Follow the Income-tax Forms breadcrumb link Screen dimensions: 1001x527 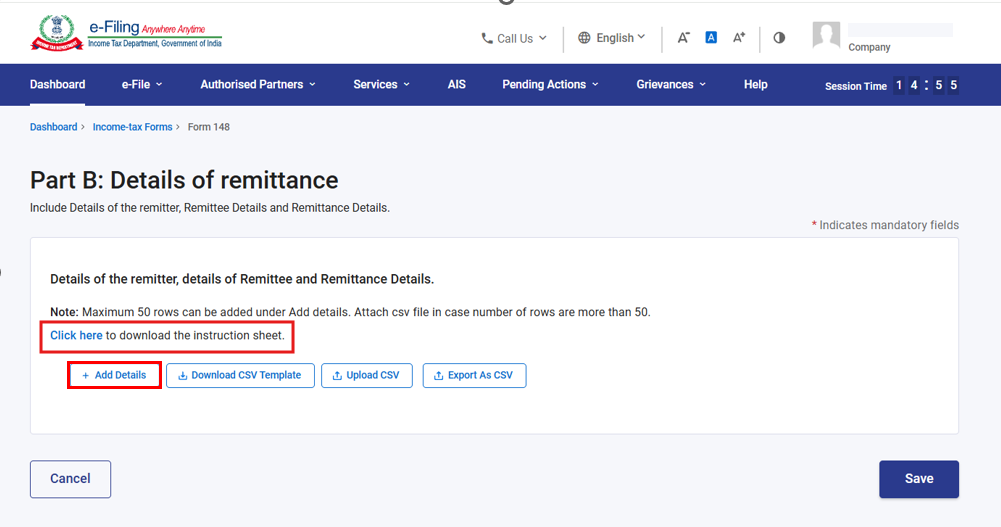[x=132, y=127]
